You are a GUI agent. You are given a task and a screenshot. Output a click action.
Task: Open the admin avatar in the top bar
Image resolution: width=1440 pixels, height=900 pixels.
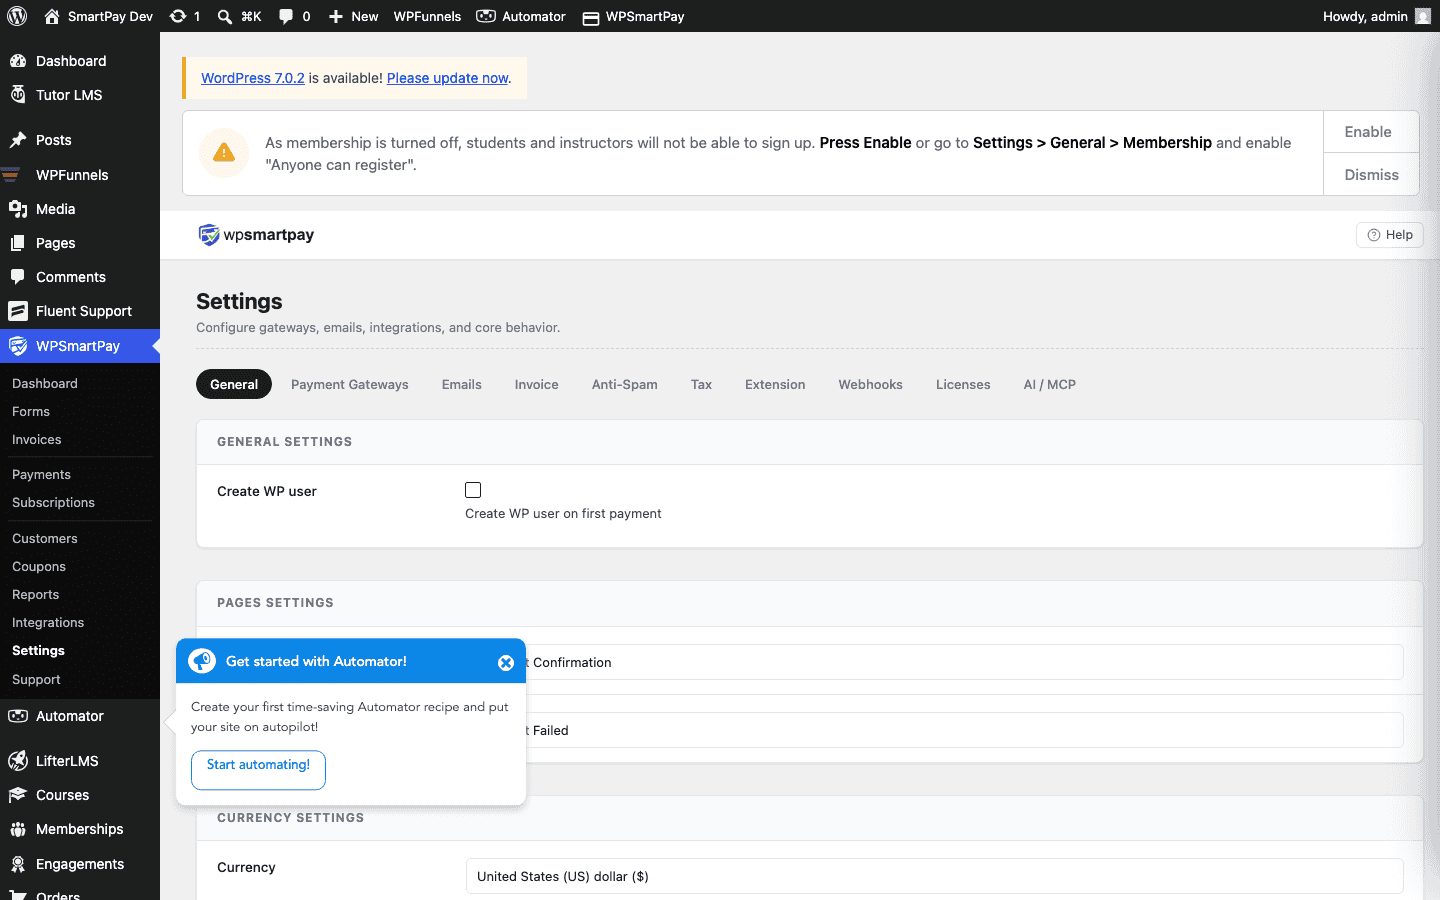(x=1423, y=16)
